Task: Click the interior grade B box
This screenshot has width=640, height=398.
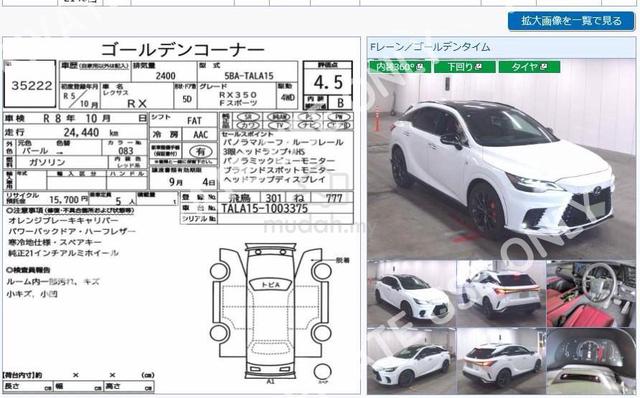Action: point(340,103)
